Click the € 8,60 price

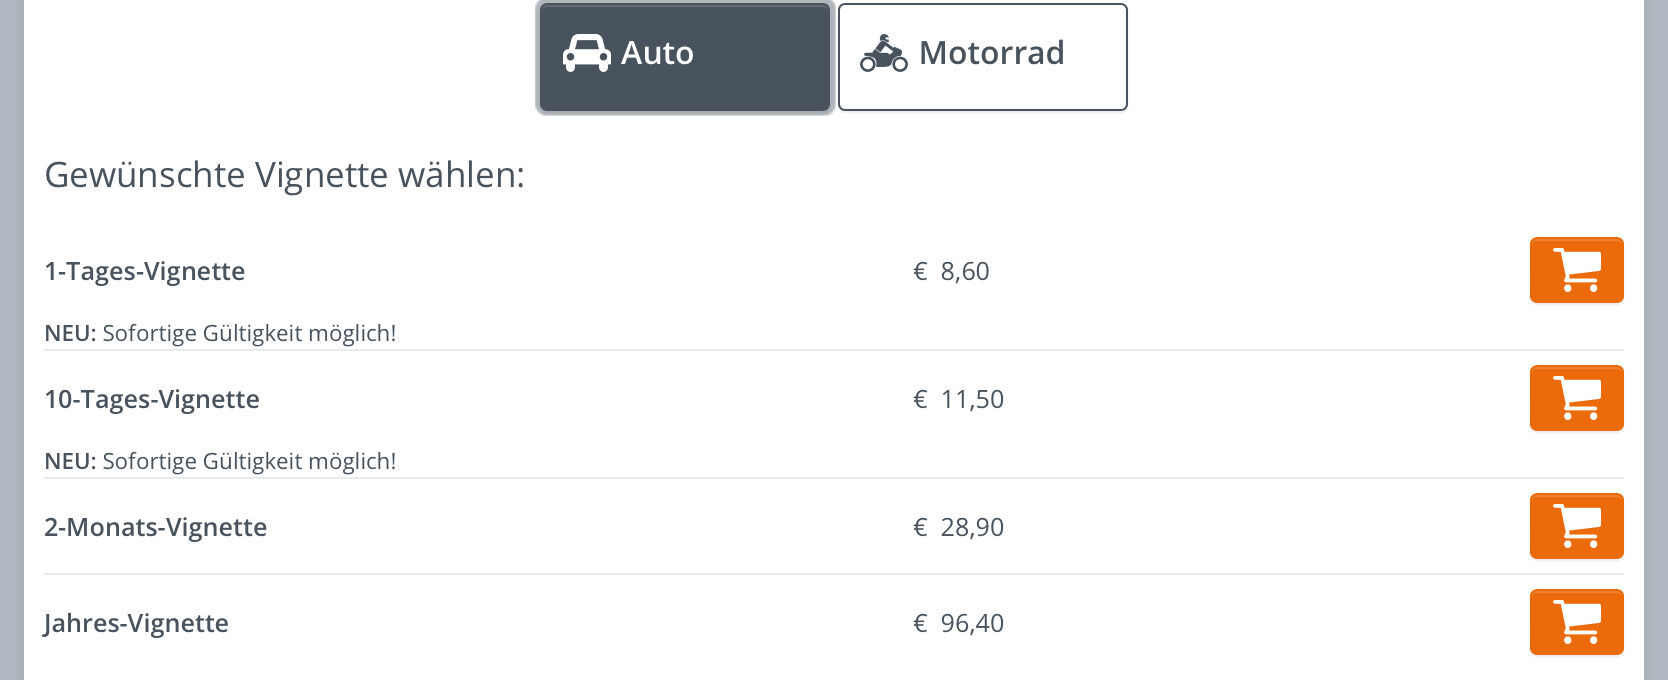point(951,271)
